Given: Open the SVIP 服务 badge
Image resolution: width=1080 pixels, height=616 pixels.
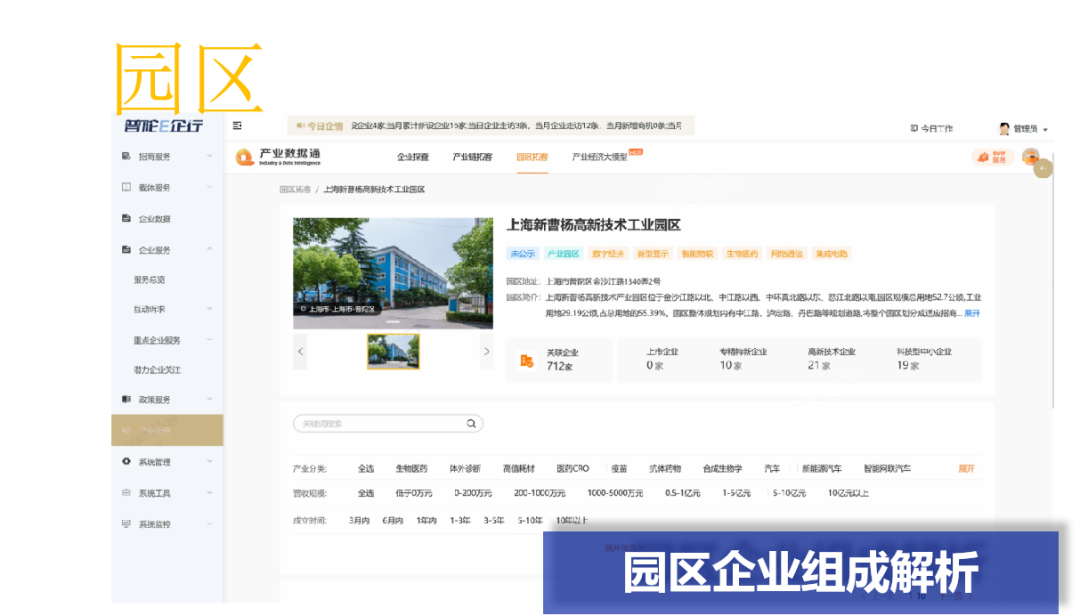Looking at the screenshot, I should (992, 157).
